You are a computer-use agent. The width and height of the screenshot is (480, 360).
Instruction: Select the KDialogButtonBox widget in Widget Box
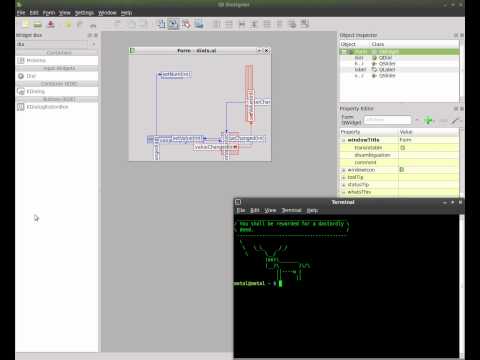[57, 107]
